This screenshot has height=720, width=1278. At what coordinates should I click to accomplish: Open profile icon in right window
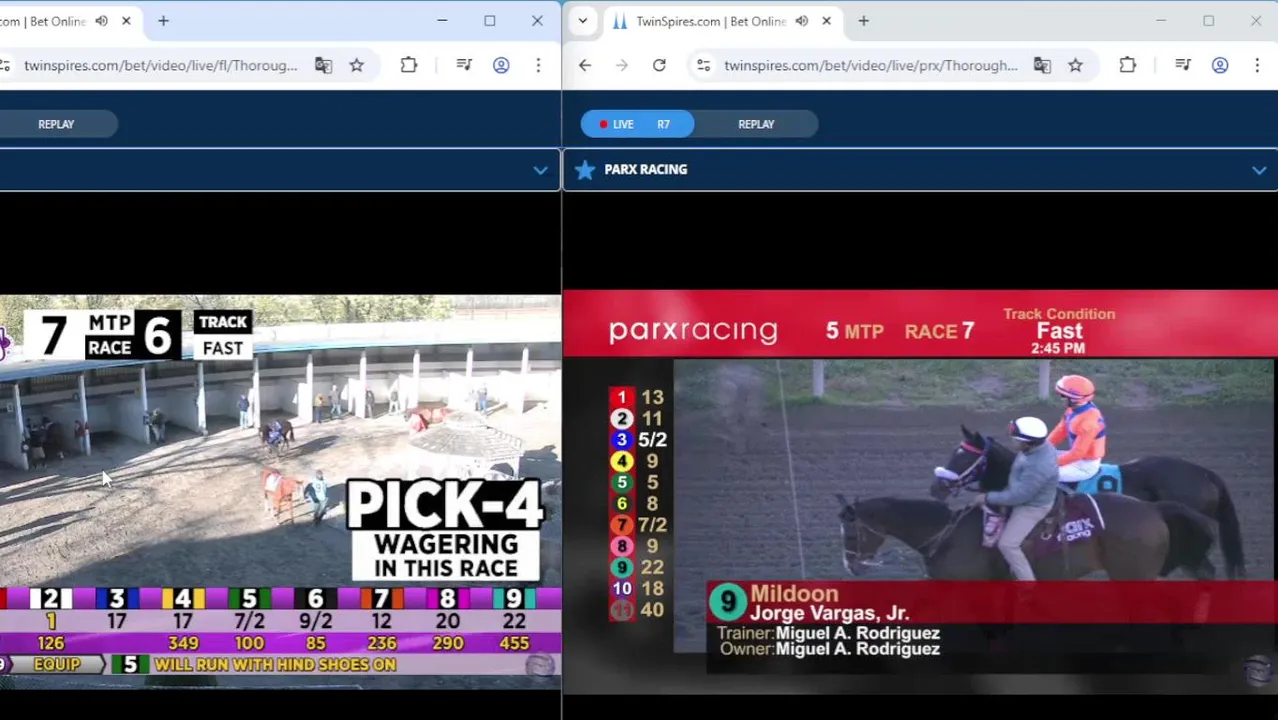coord(1220,65)
